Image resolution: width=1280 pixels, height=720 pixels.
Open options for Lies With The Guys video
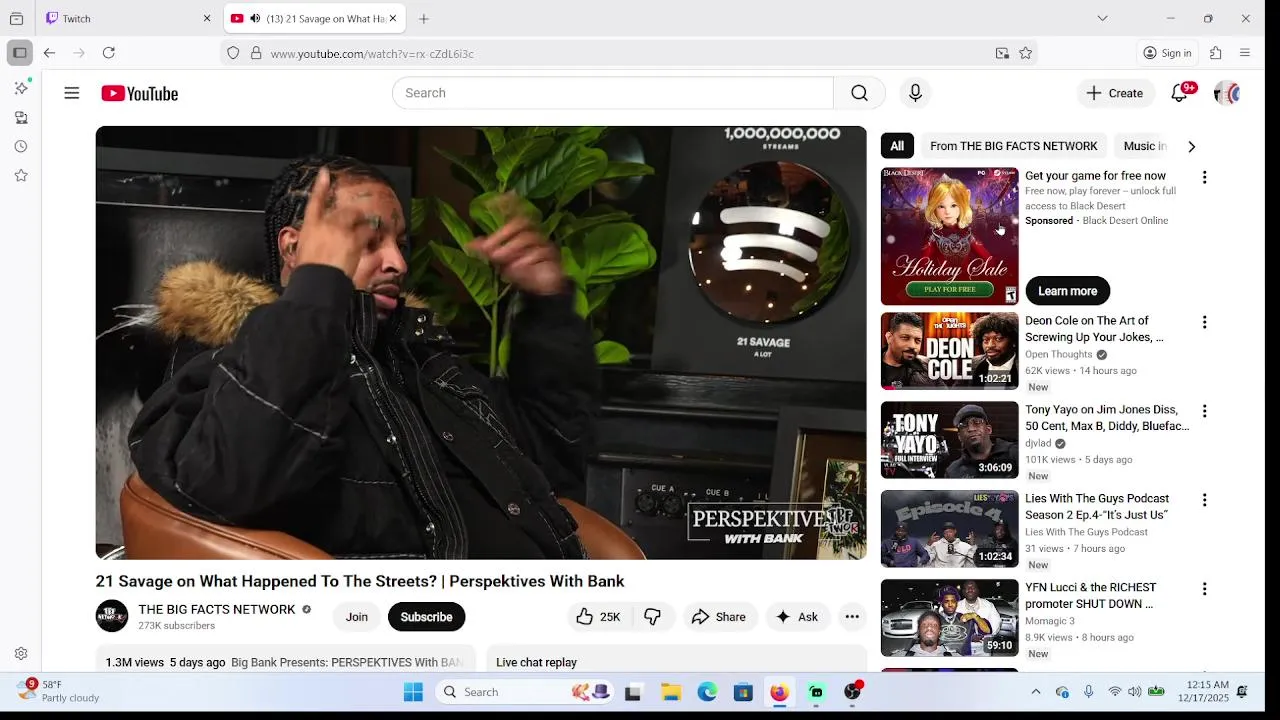(x=1204, y=500)
